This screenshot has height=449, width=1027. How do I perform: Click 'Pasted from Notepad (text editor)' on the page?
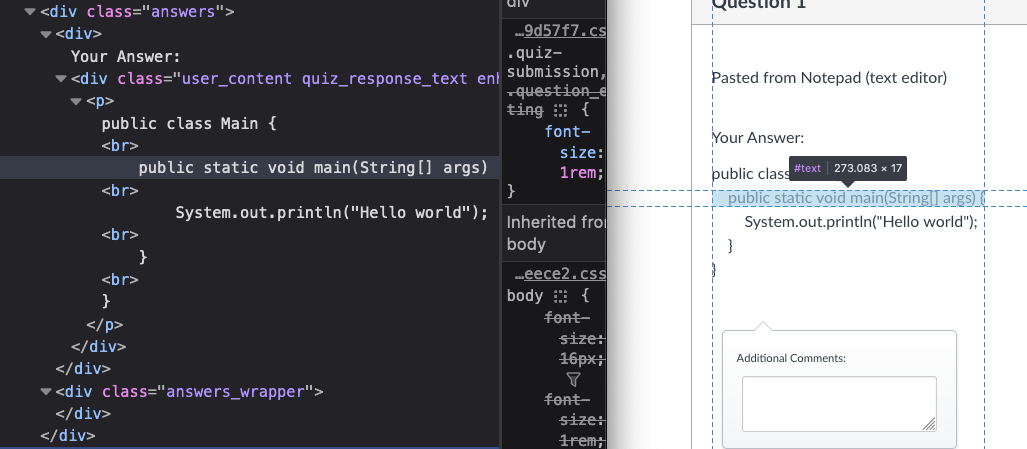829,78
